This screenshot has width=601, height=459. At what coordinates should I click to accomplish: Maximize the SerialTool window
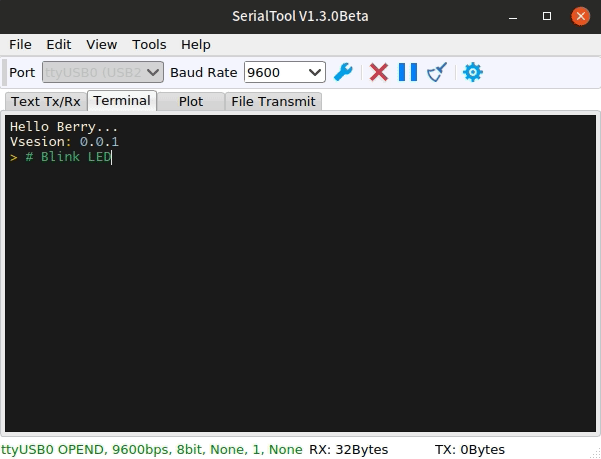(547, 16)
